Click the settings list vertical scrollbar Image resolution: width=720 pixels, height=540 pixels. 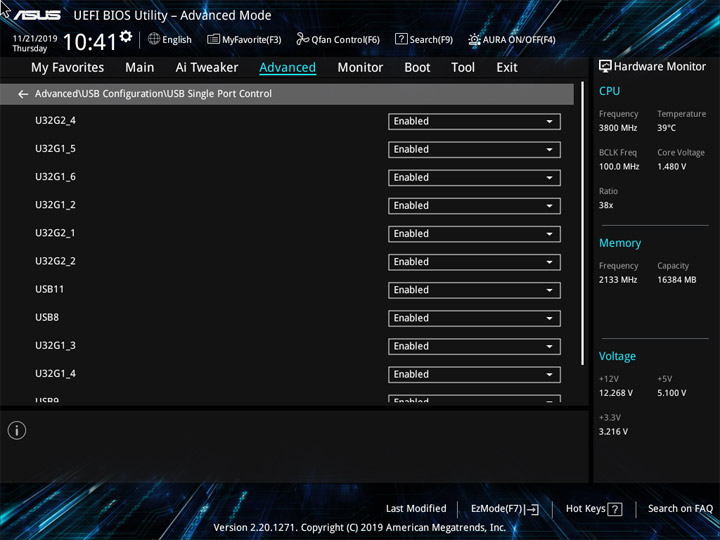583,223
